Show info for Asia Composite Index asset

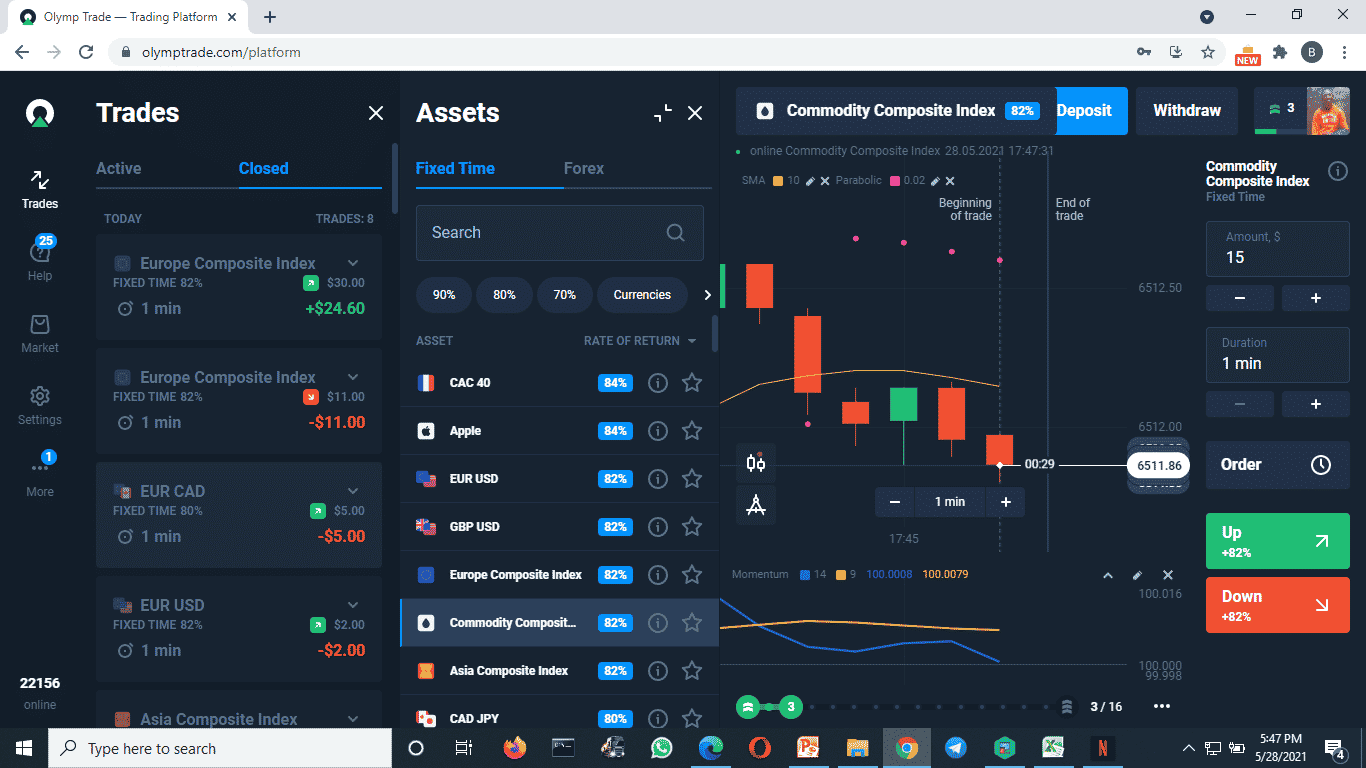point(657,670)
